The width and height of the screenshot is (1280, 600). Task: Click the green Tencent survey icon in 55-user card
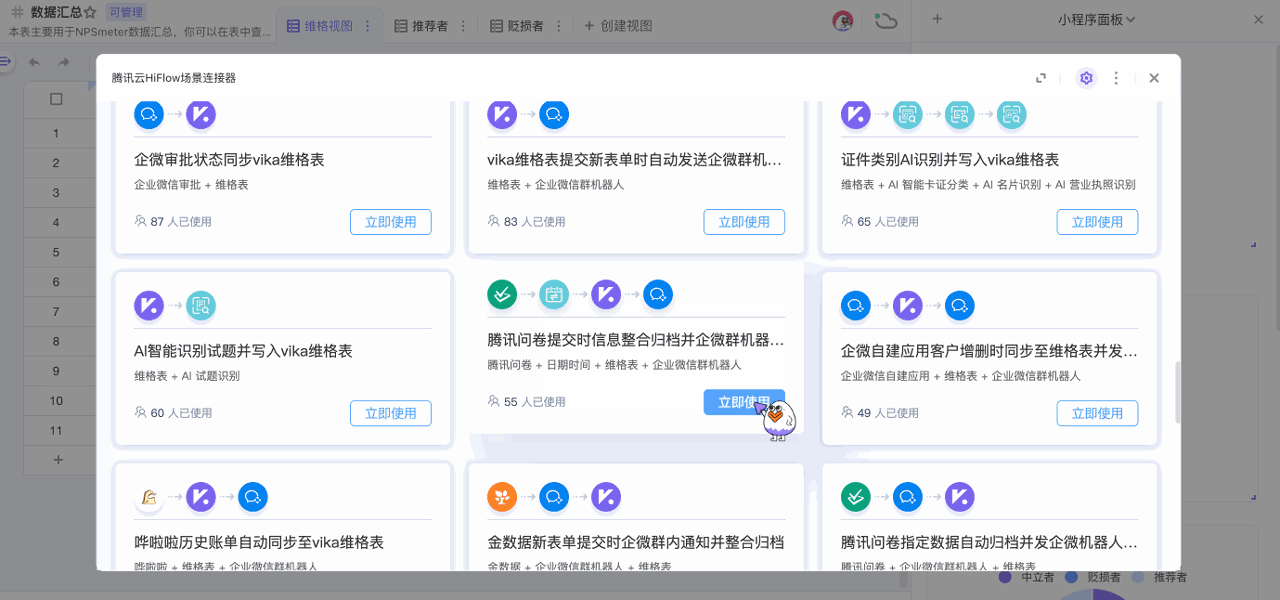point(502,294)
